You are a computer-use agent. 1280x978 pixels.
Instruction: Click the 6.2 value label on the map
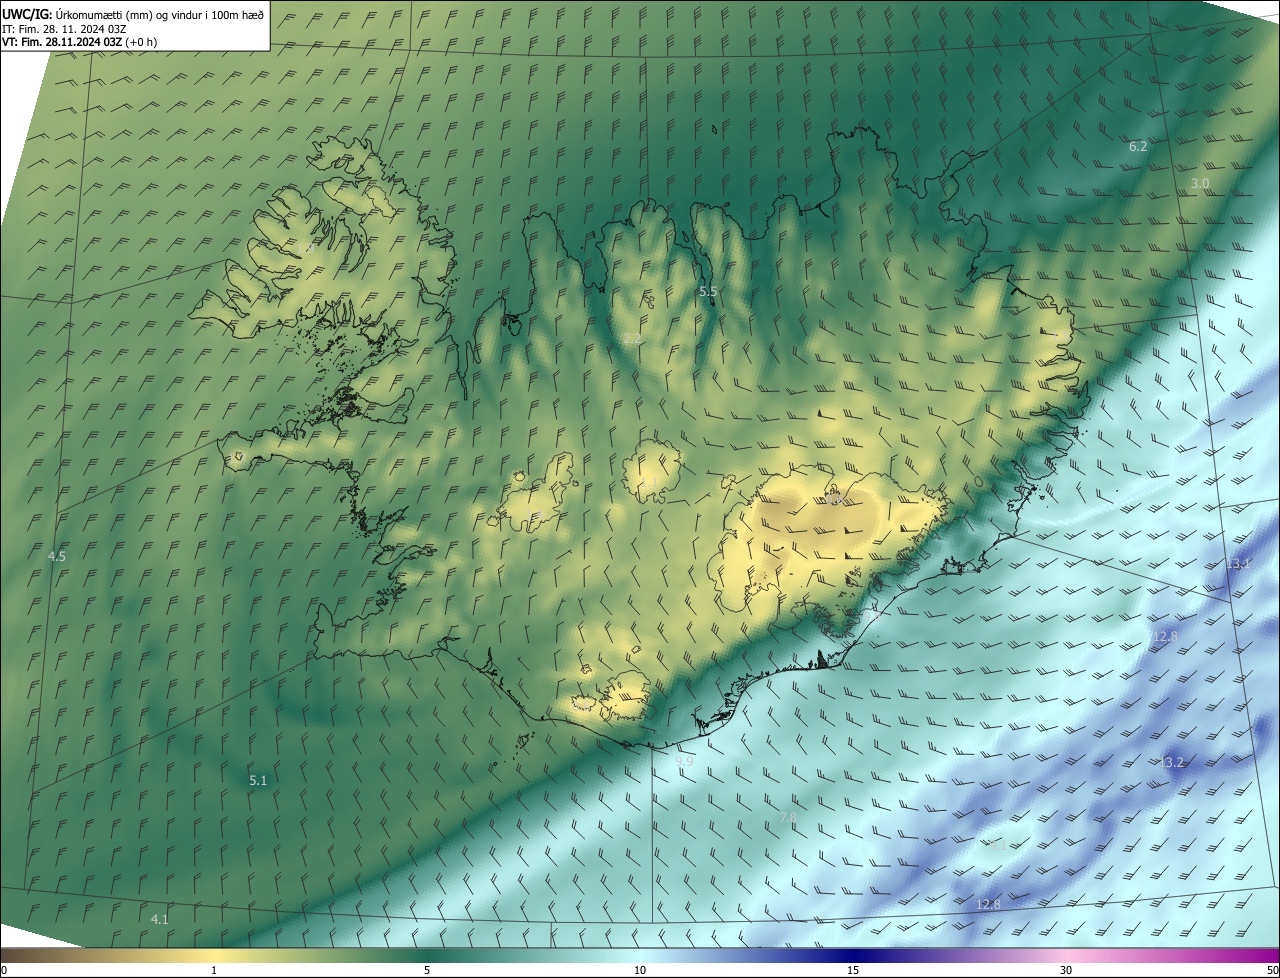pos(1138,146)
